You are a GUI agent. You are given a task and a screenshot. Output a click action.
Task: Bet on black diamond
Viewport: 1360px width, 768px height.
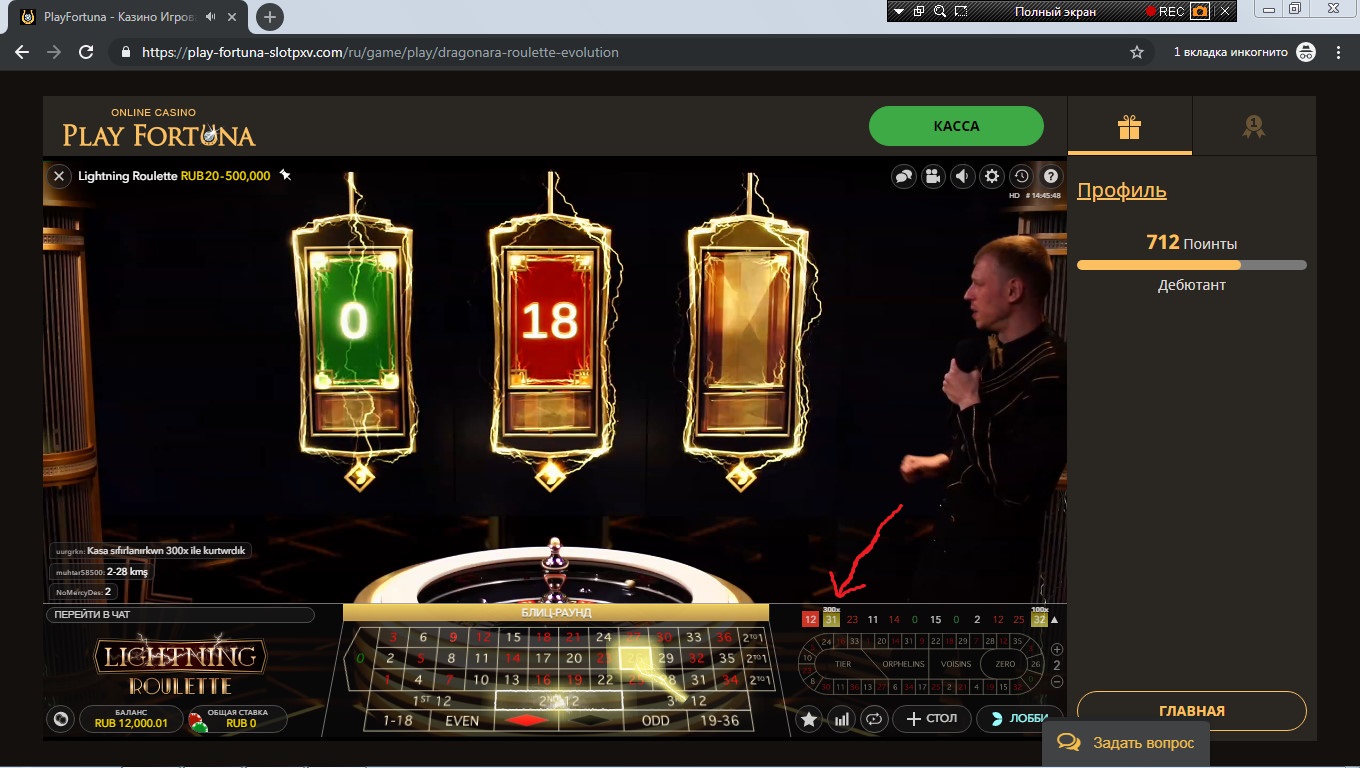point(590,720)
